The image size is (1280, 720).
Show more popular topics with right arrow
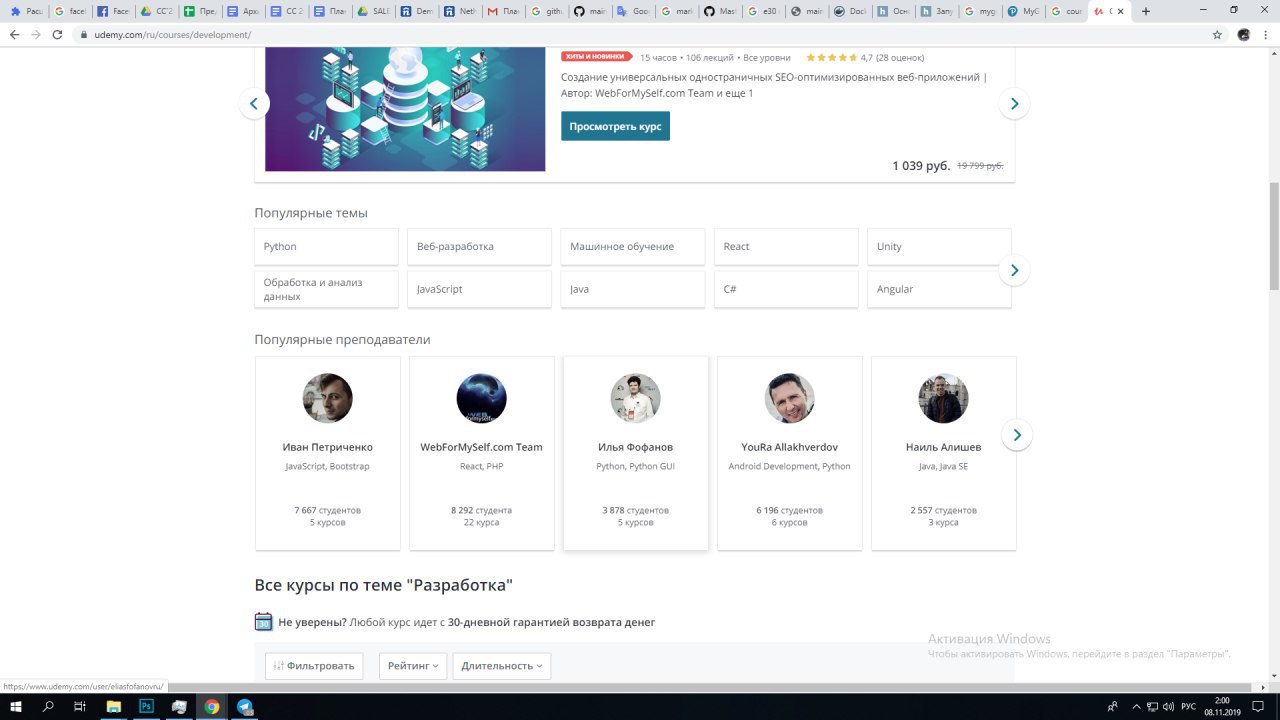point(1014,270)
